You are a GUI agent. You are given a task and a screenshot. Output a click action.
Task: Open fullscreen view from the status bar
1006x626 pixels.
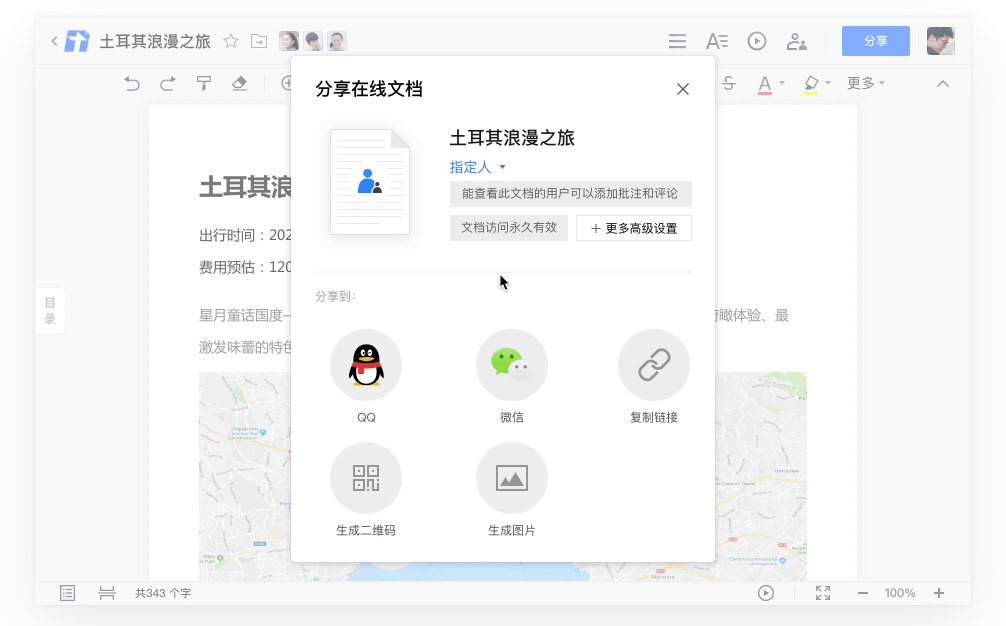(822, 593)
